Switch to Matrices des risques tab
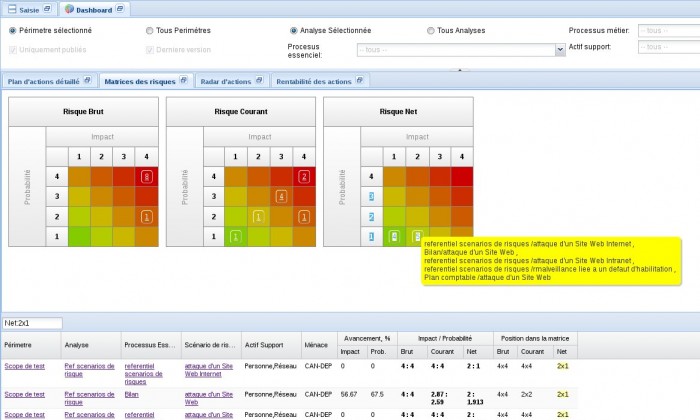This screenshot has height=420, width=700. [x=140, y=82]
